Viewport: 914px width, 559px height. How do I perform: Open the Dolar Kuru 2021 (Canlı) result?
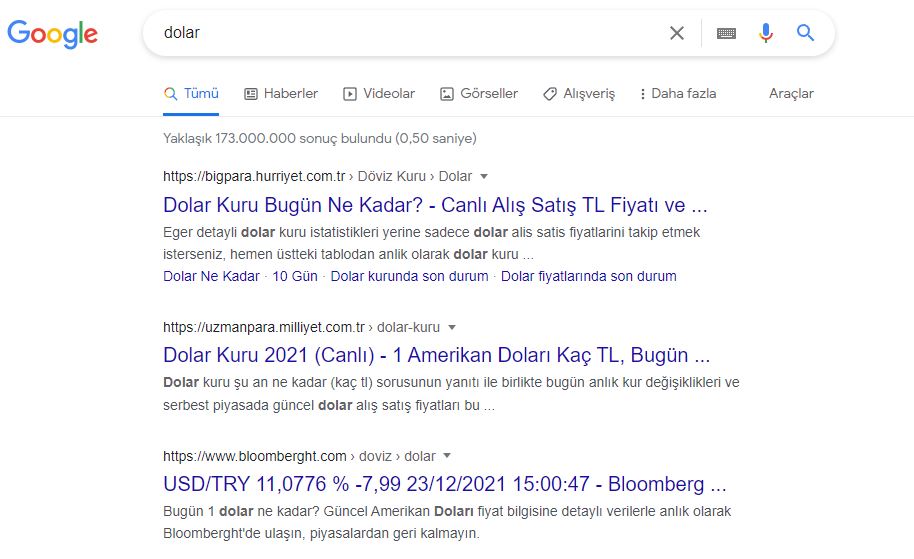coord(436,355)
